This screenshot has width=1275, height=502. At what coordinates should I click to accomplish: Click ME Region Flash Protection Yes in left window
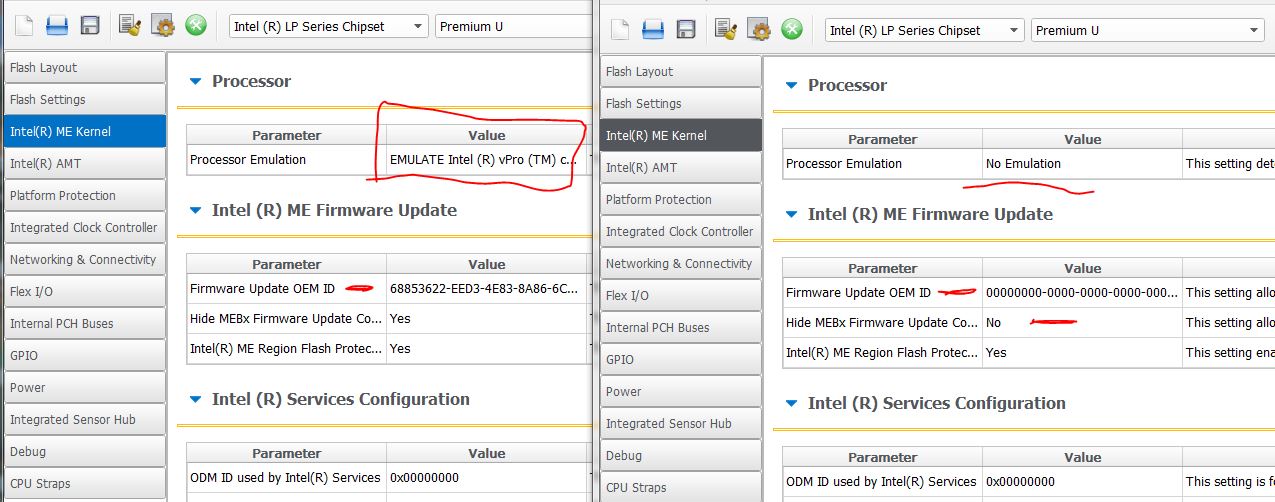pyautogui.click(x=486, y=349)
